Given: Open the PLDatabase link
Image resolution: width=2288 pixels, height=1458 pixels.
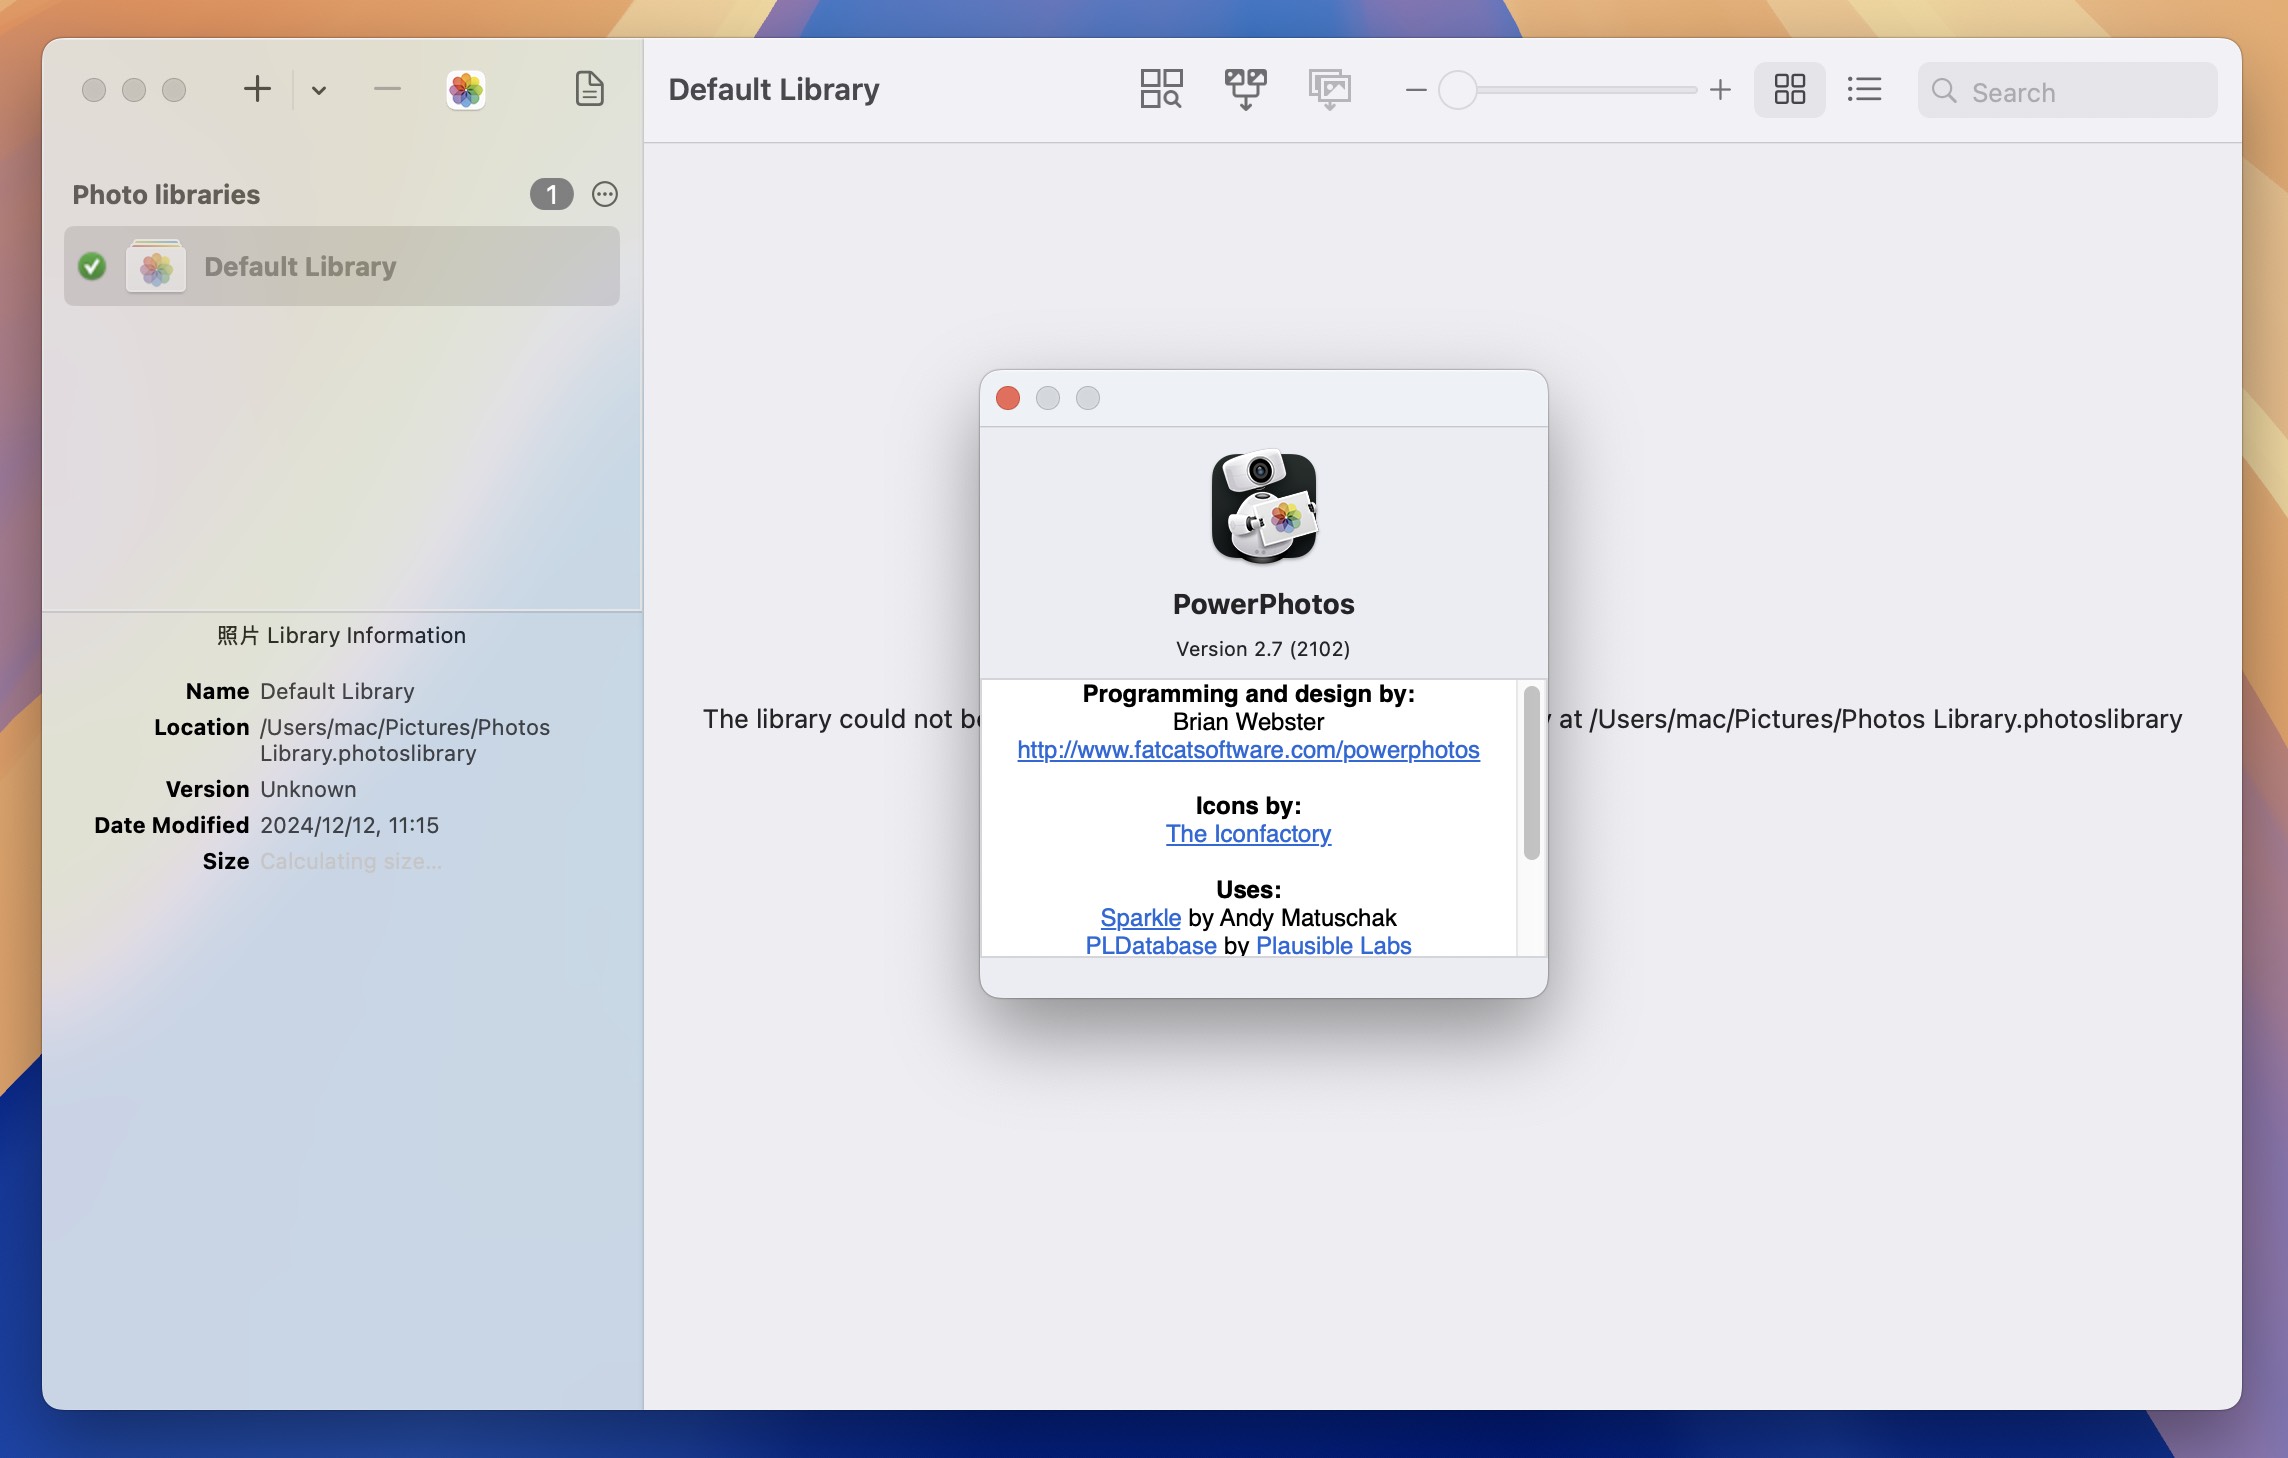Looking at the screenshot, I should point(1151,946).
